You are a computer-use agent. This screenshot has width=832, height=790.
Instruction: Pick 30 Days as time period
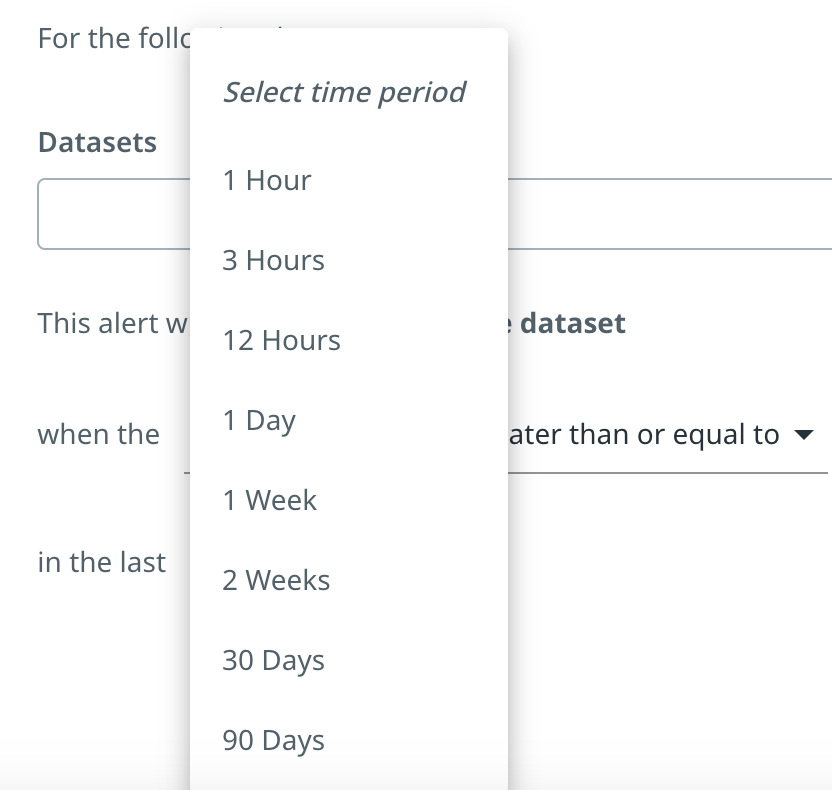pyautogui.click(x=273, y=661)
